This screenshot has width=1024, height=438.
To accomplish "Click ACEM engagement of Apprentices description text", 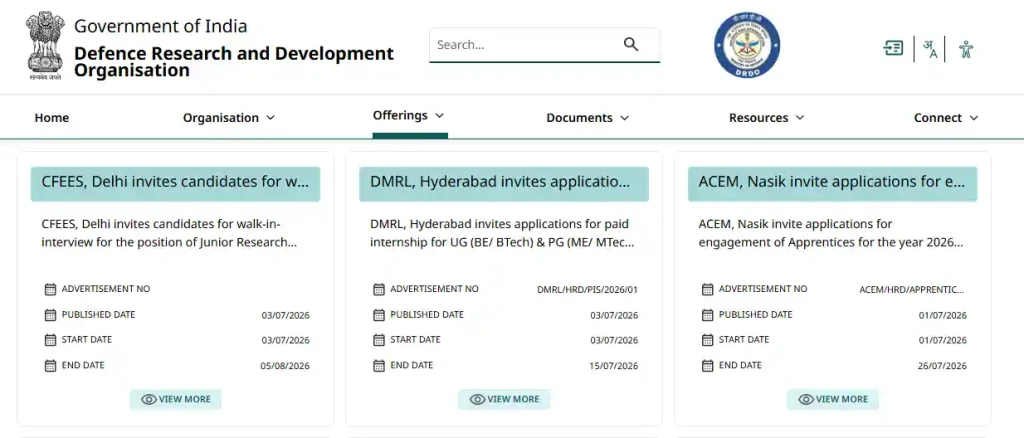I will click(831, 233).
